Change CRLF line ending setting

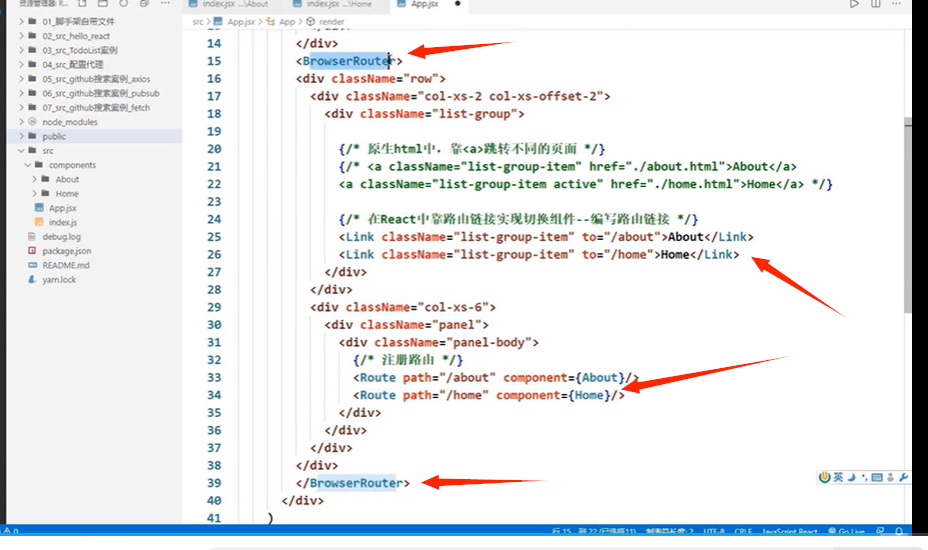743,531
